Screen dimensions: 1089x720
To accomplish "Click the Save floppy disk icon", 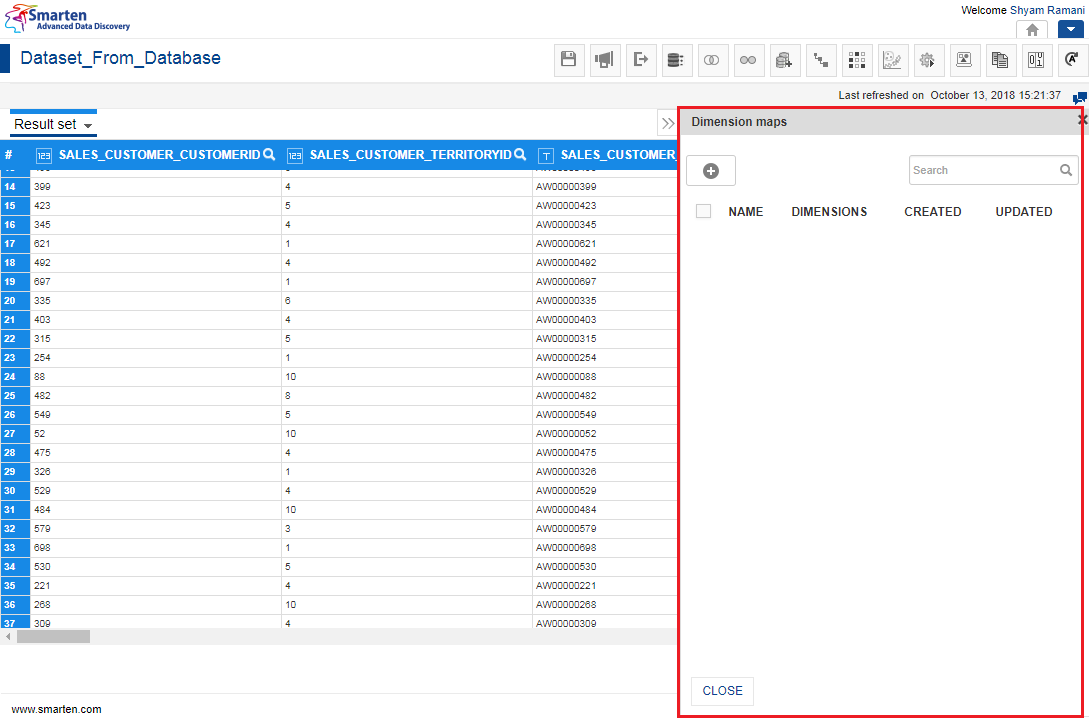I will coord(569,60).
